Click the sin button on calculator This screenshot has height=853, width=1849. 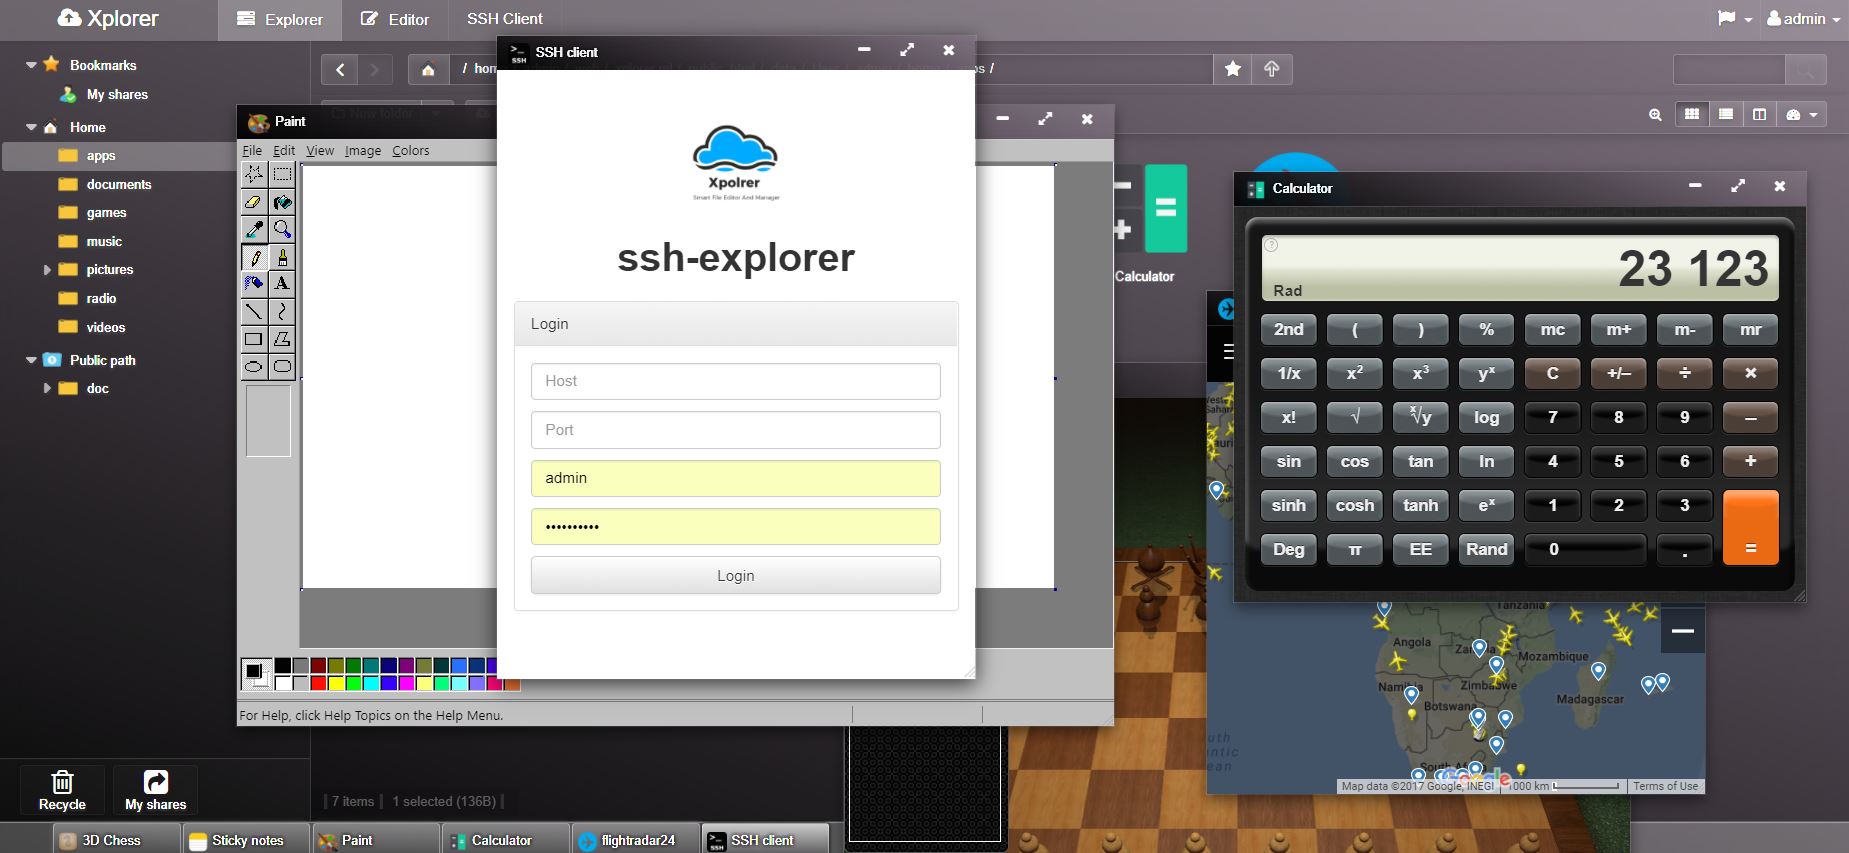pos(1288,461)
